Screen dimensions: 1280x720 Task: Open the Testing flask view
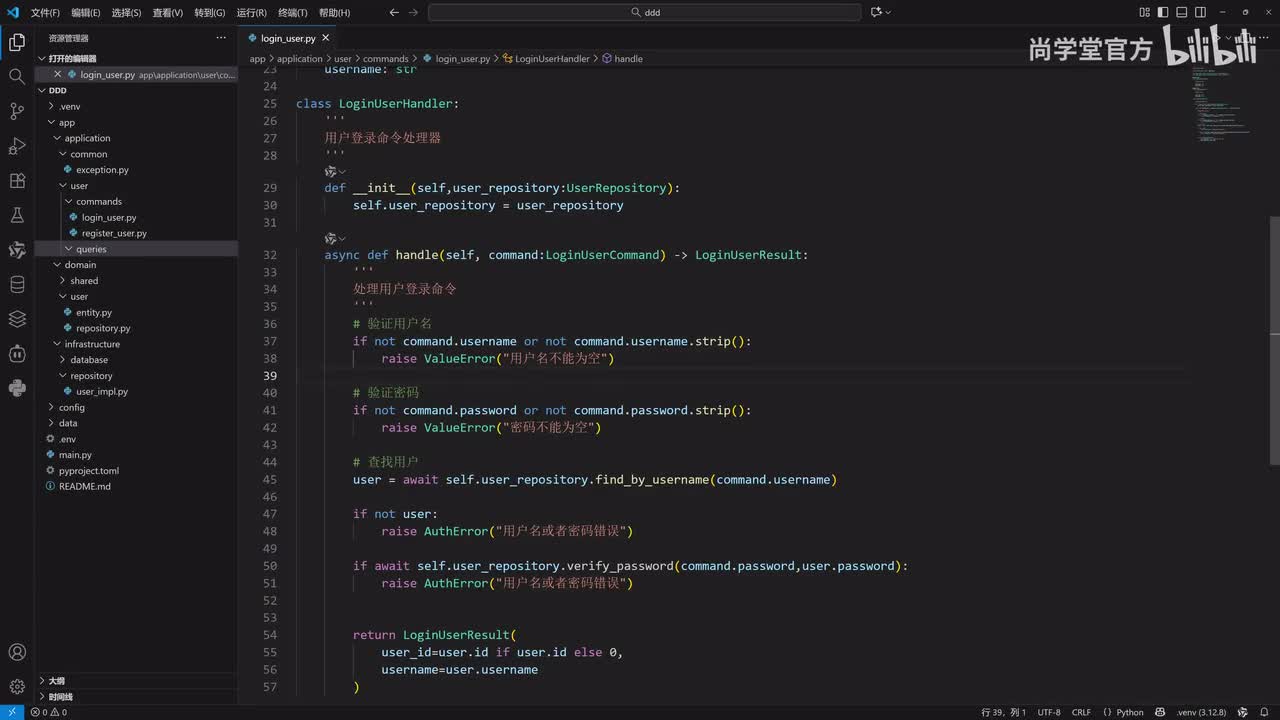(x=17, y=215)
